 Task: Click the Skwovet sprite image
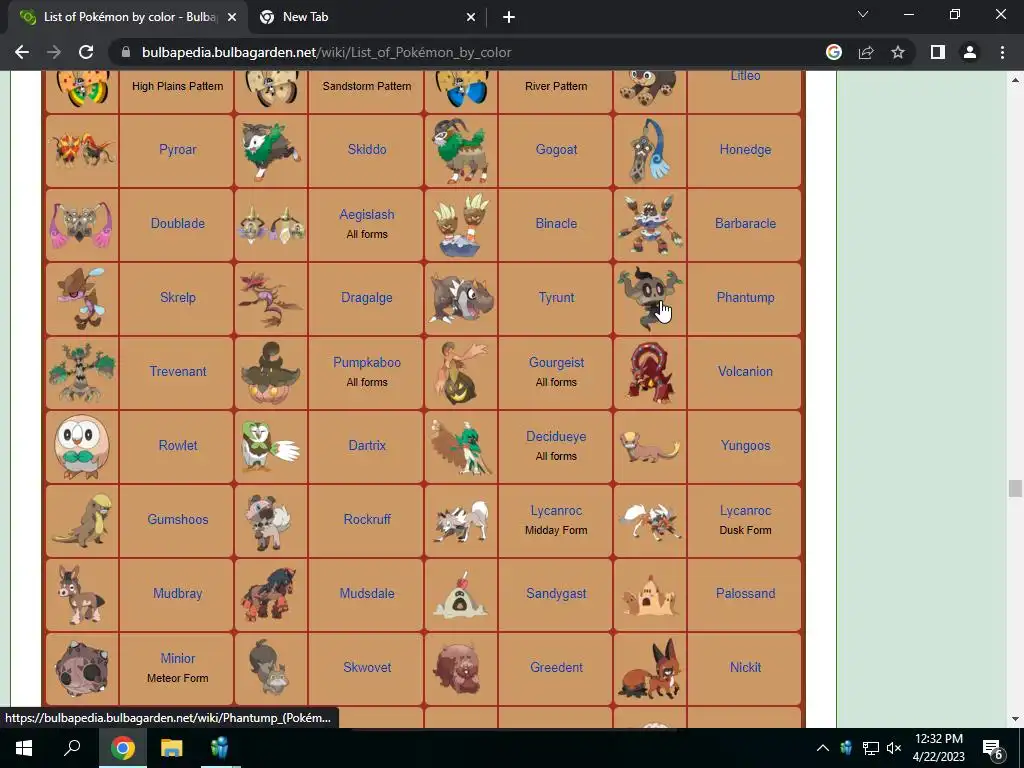tap(269, 667)
